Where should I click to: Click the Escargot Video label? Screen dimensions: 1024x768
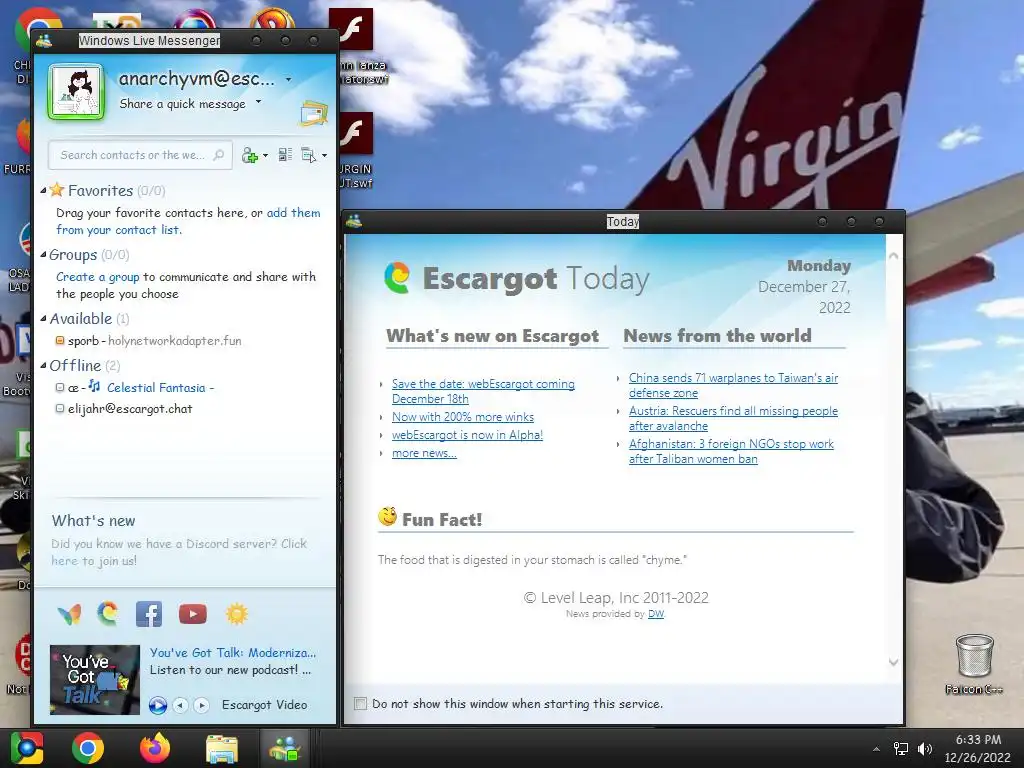pos(264,705)
